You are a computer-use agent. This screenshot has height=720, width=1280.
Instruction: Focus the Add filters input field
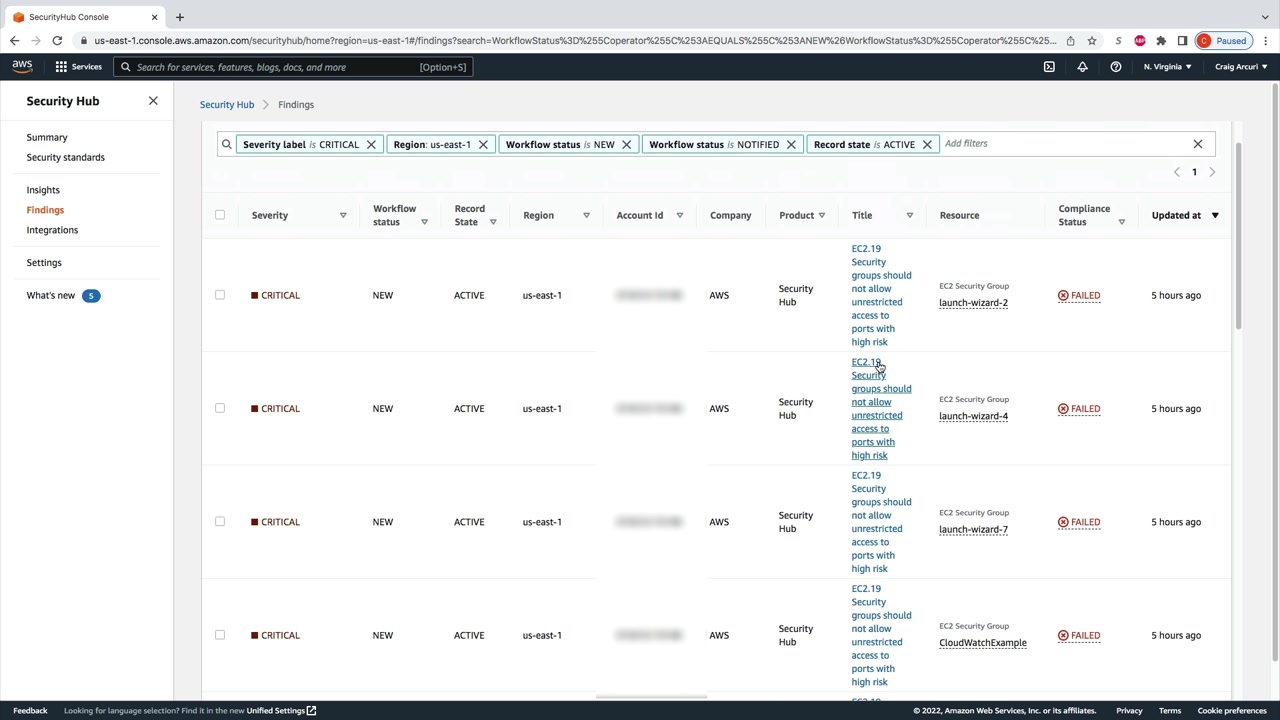tap(1064, 144)
